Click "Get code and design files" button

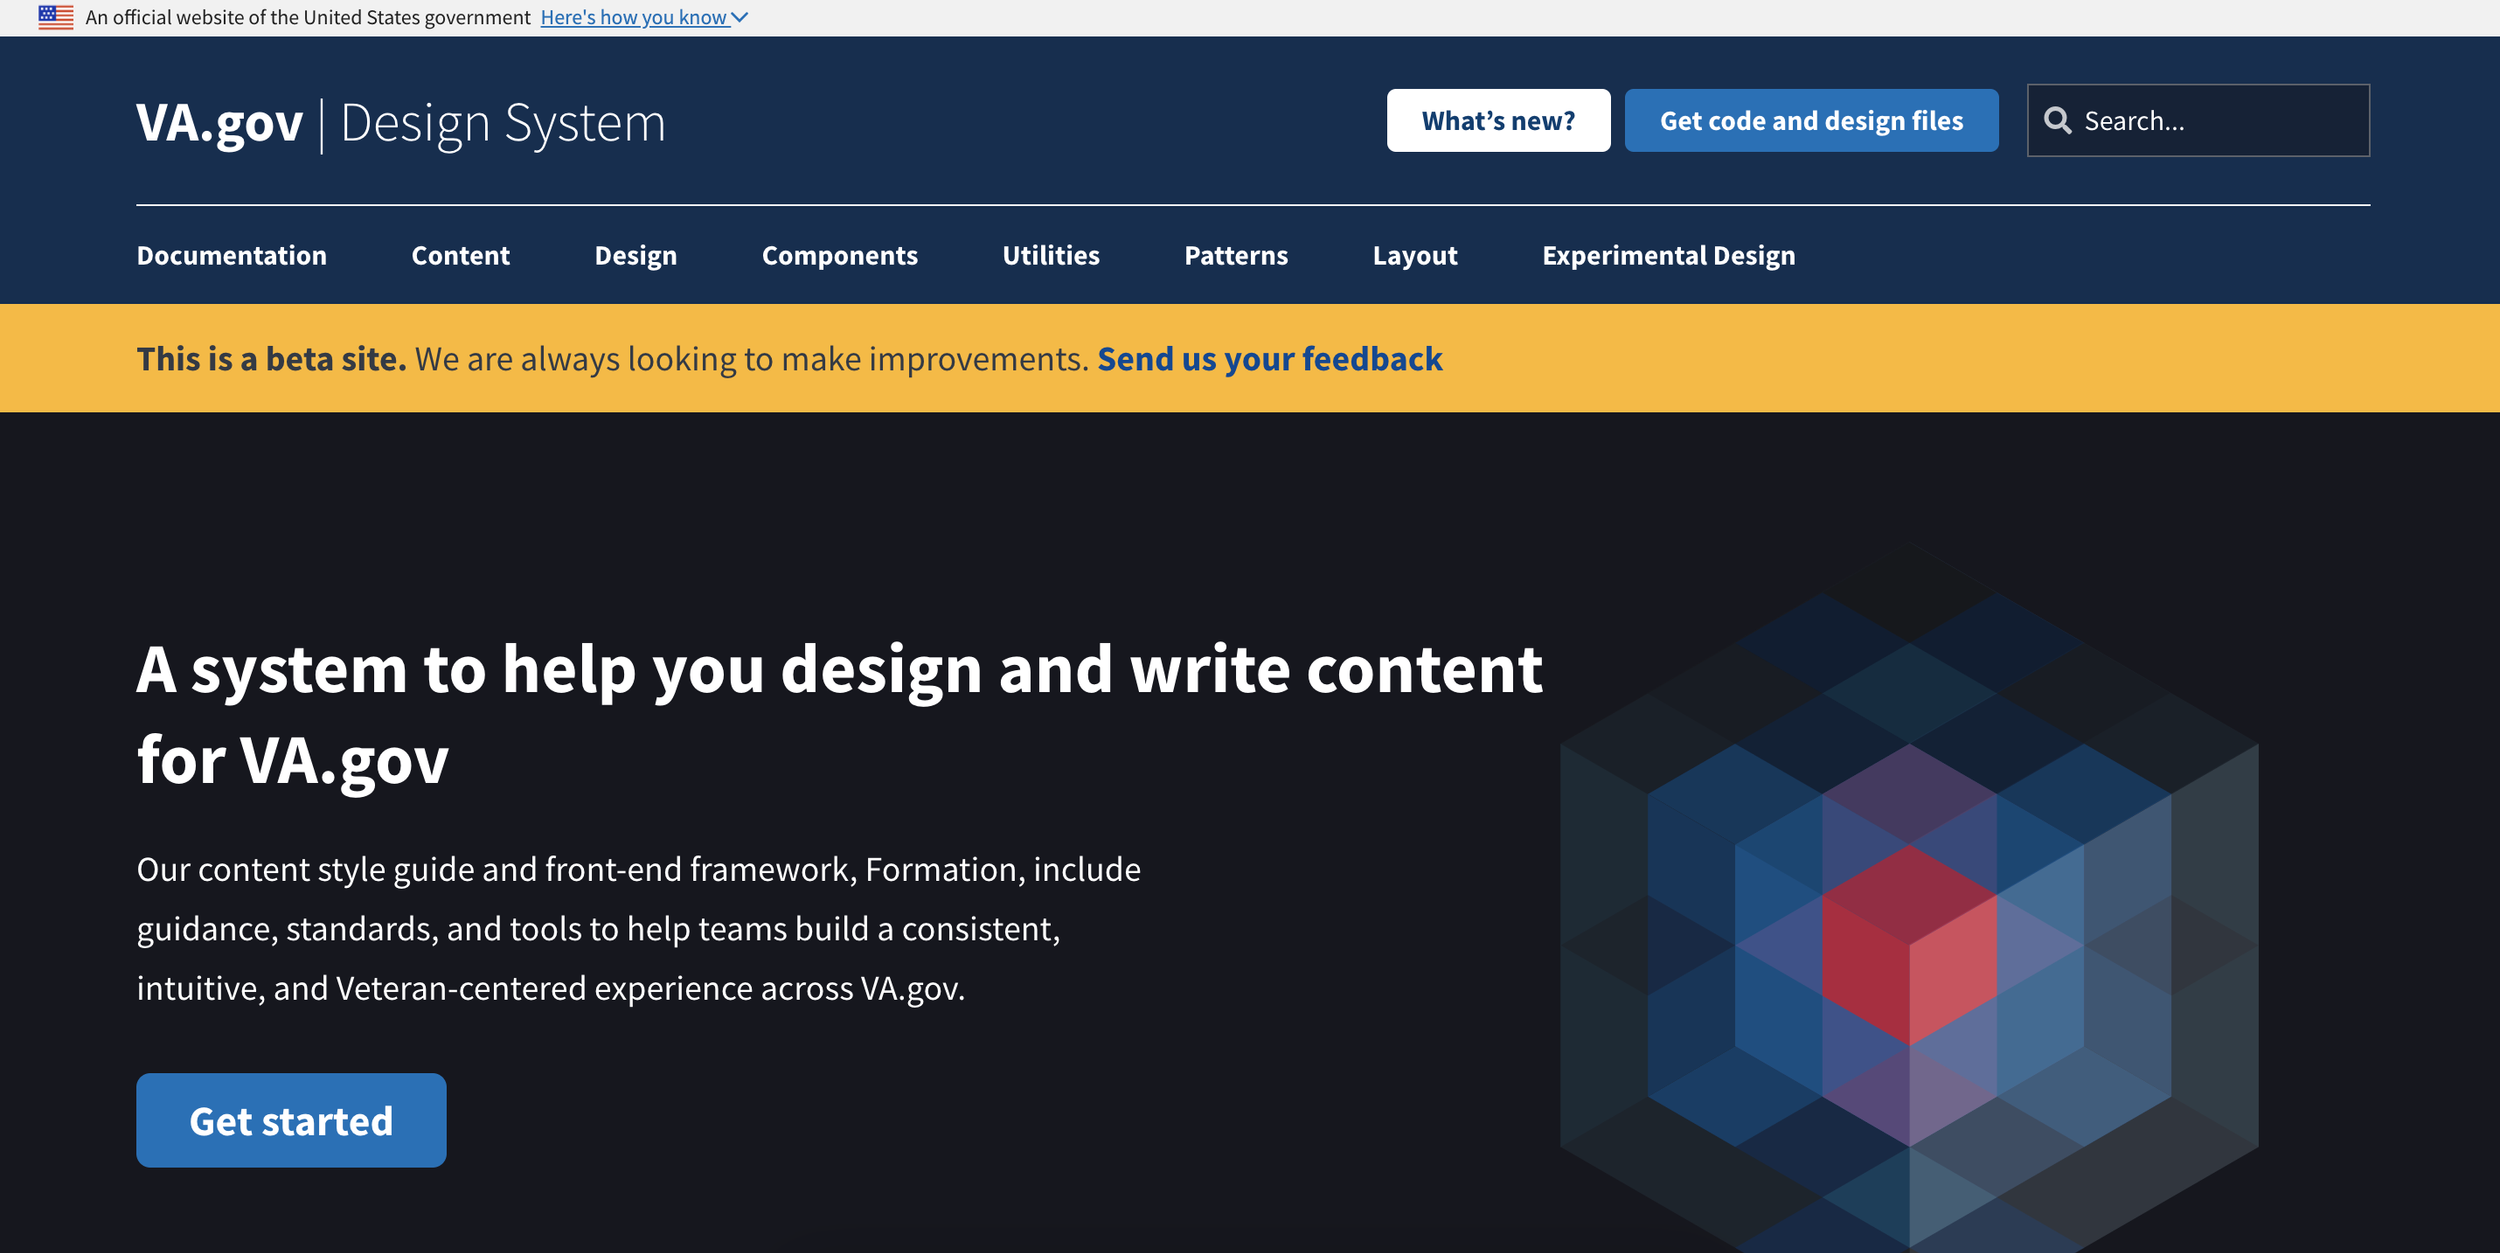(1811, 121)
